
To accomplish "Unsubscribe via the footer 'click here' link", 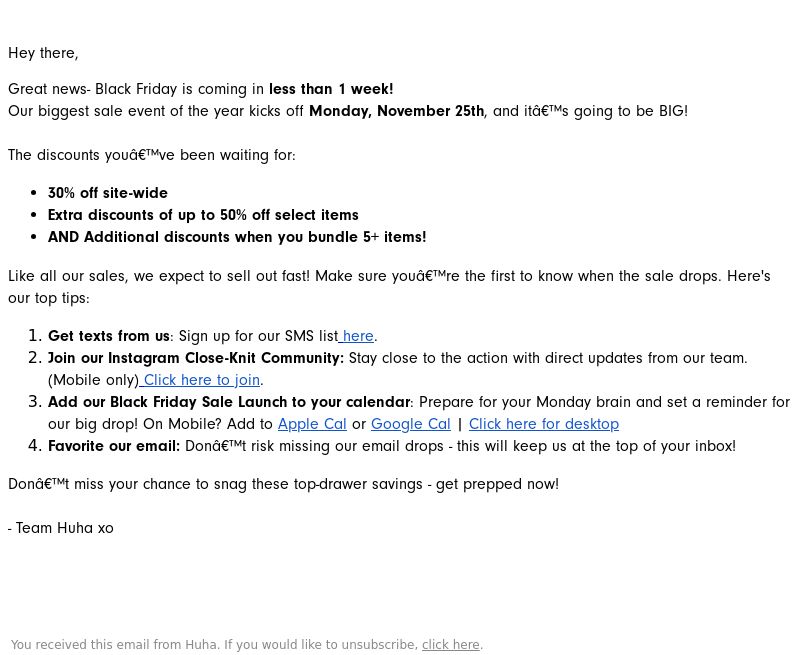I will [x=451, y=645].
